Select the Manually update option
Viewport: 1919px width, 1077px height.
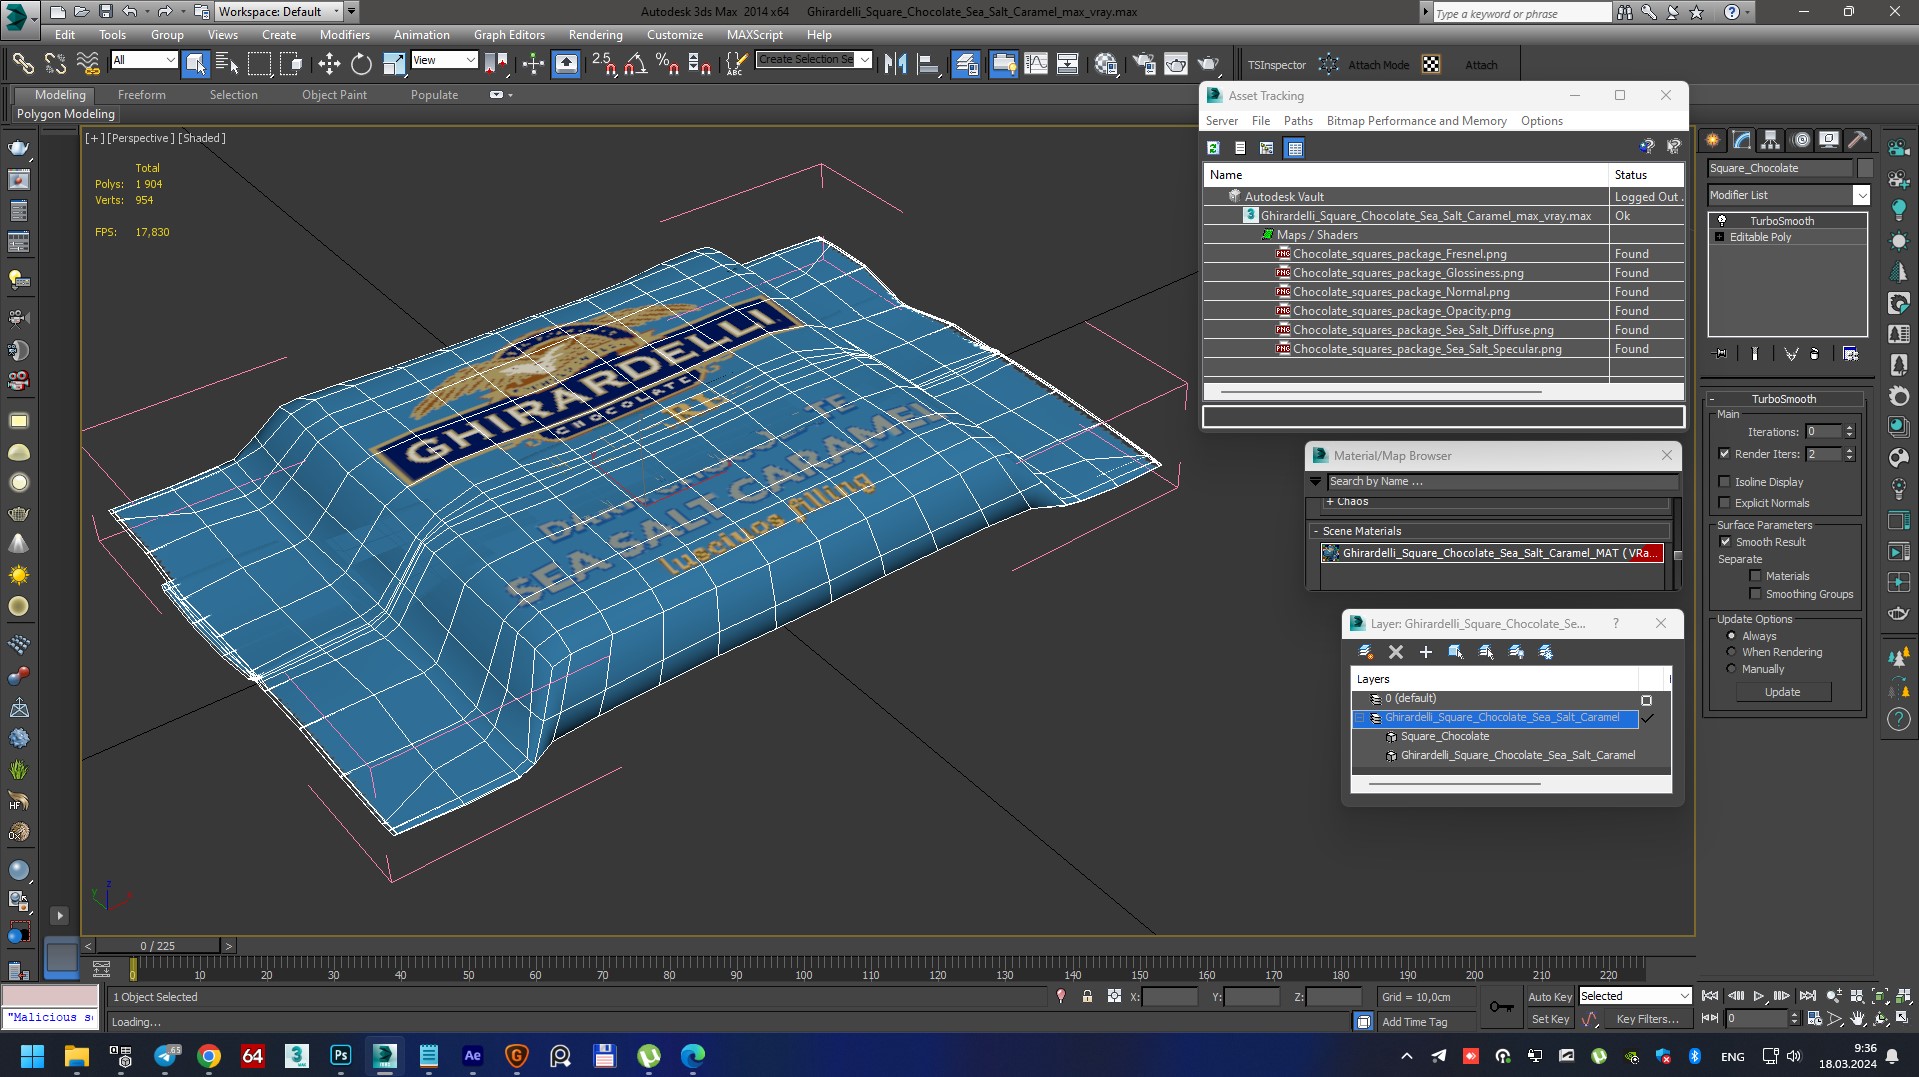click(x=1731, y=669)
